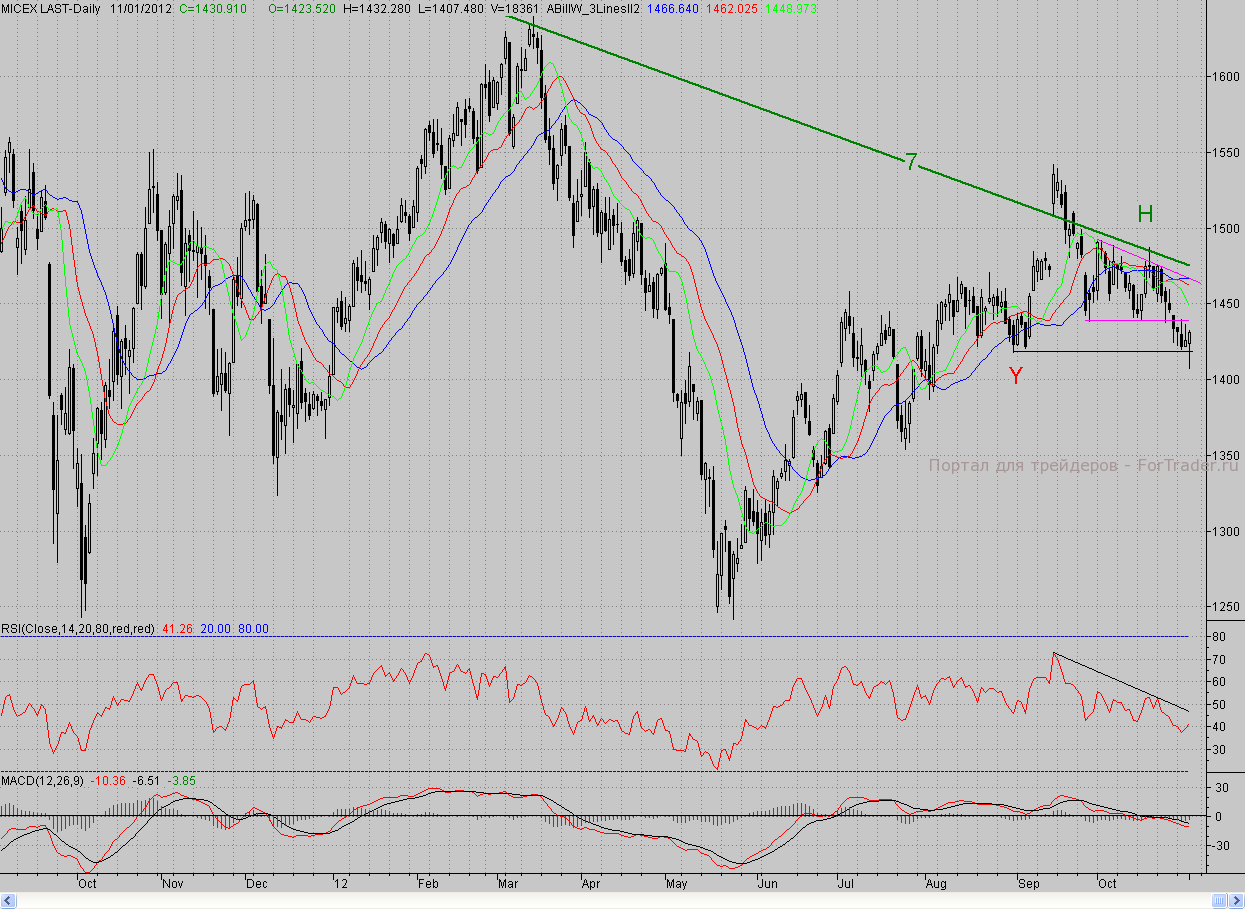Click the red 1462.025 indicator value
Image resolution: width=1245 pixels, height=909 pixels.
[732, 8]
